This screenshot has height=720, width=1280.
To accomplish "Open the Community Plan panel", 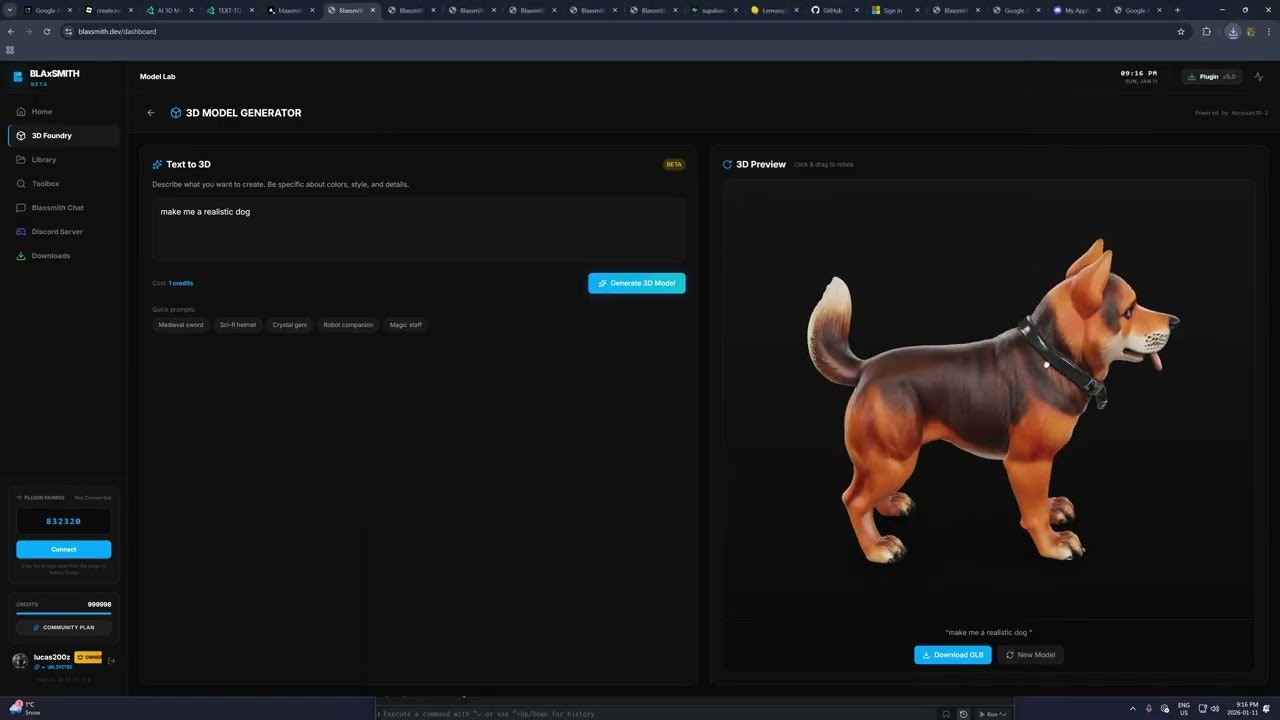I will pyautogui.click(x=63, y=627).
